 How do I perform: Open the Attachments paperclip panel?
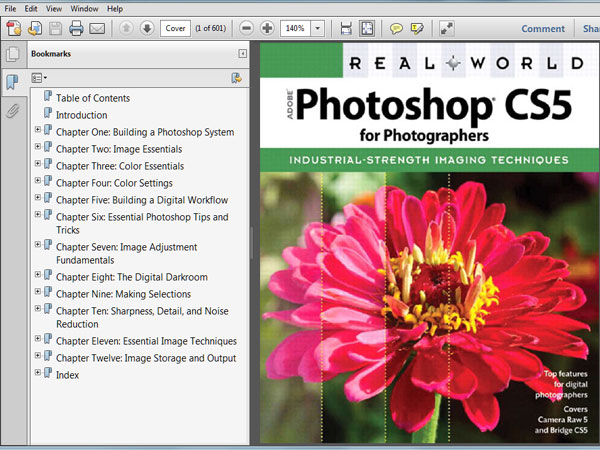point(12,111)
